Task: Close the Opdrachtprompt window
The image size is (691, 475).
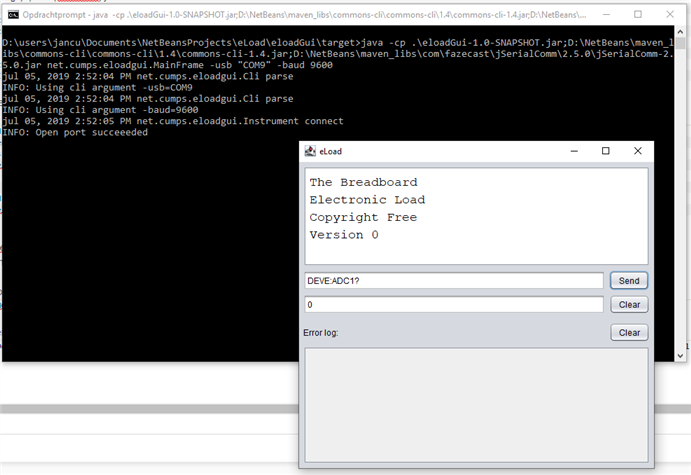Action: (x=670, y=15)
